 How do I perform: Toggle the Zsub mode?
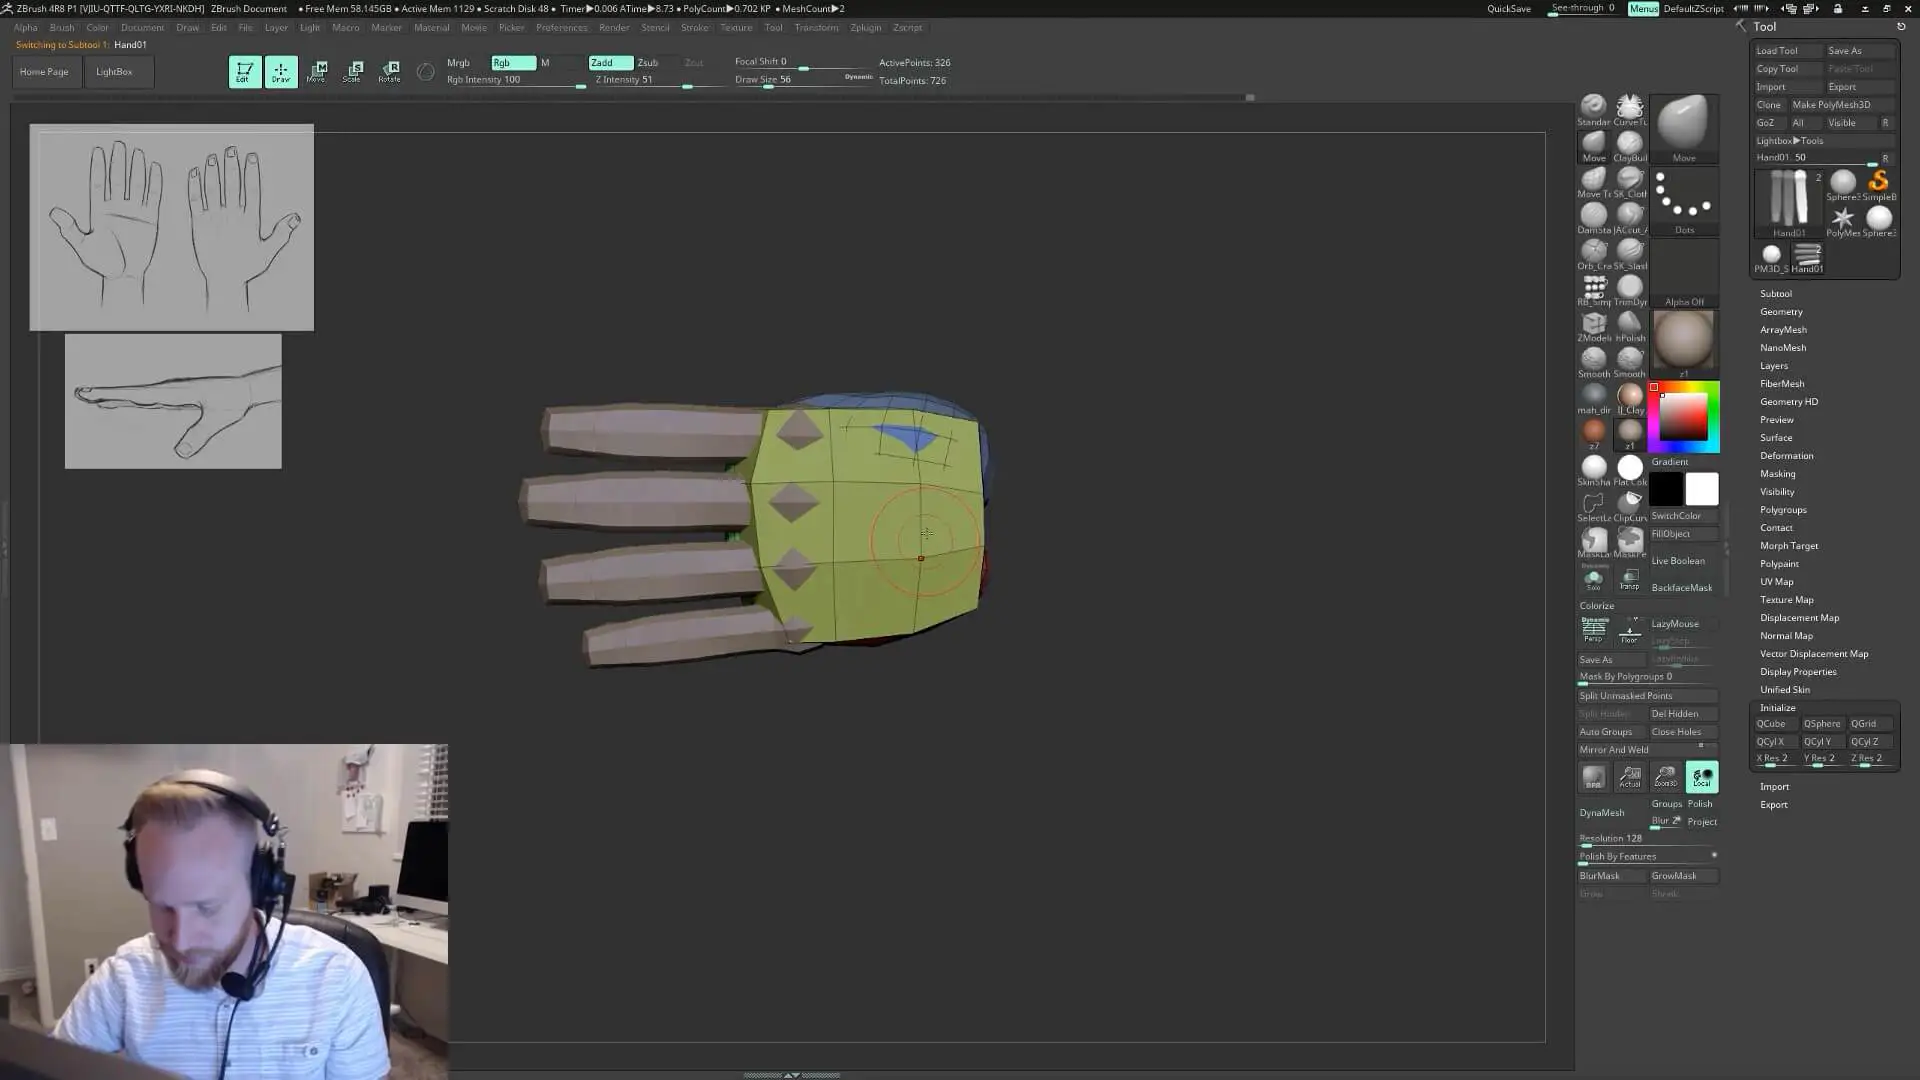coord(648,62)
